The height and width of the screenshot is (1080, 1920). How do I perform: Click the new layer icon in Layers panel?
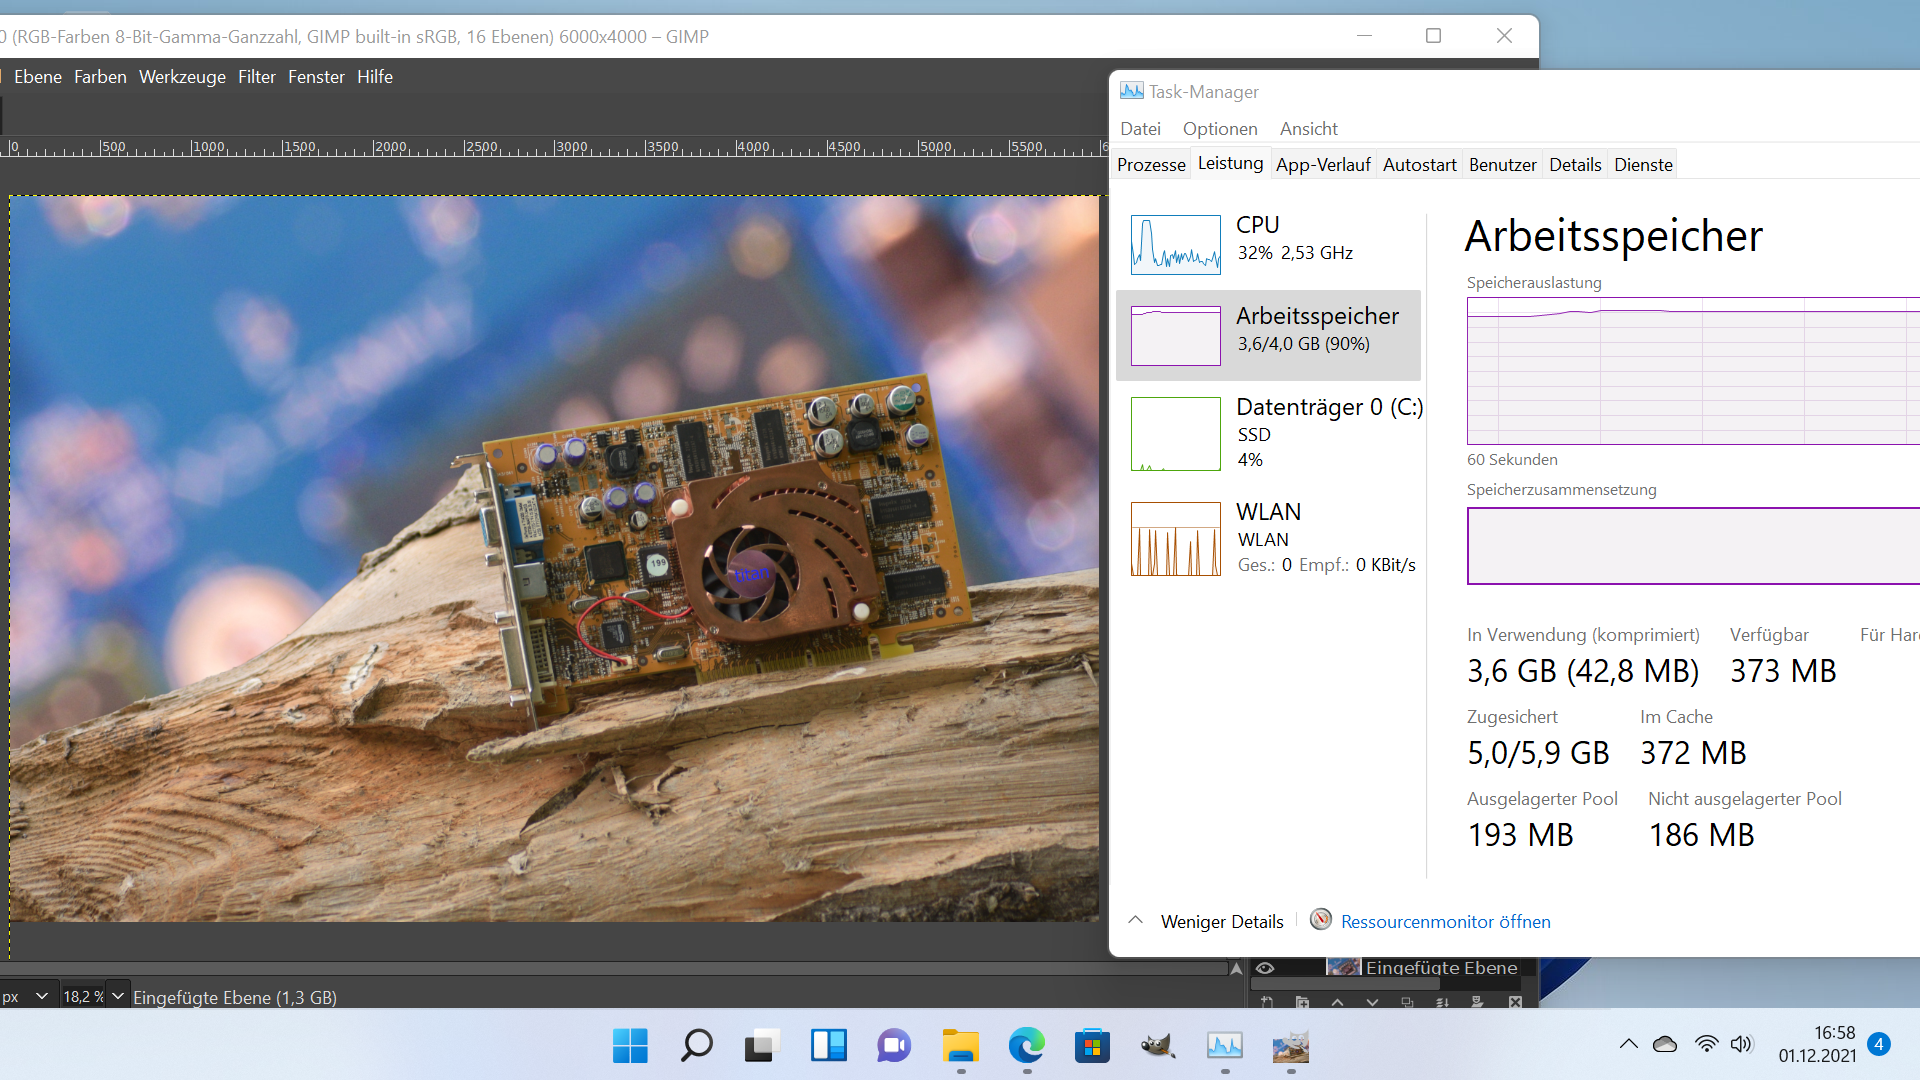point(1267,1002)
